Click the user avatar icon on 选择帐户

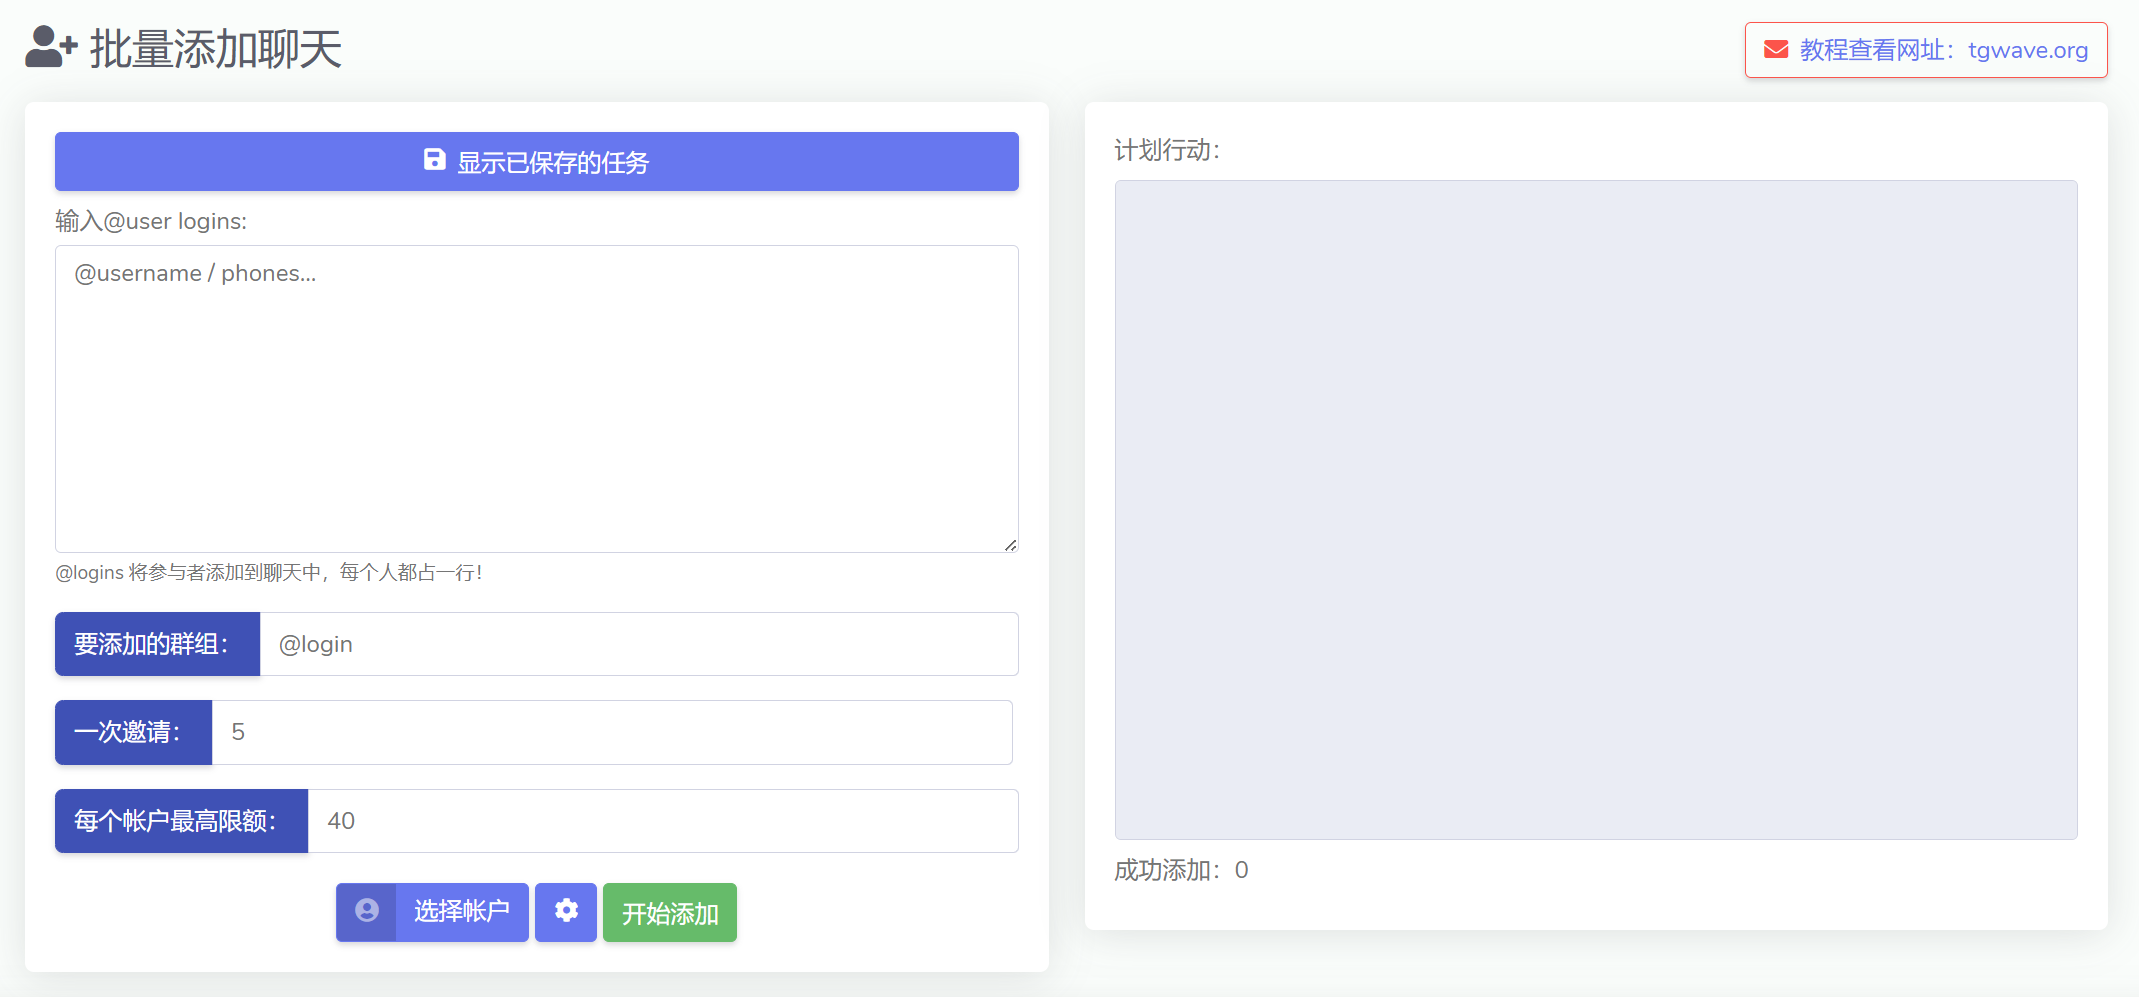tap(367, 911)
